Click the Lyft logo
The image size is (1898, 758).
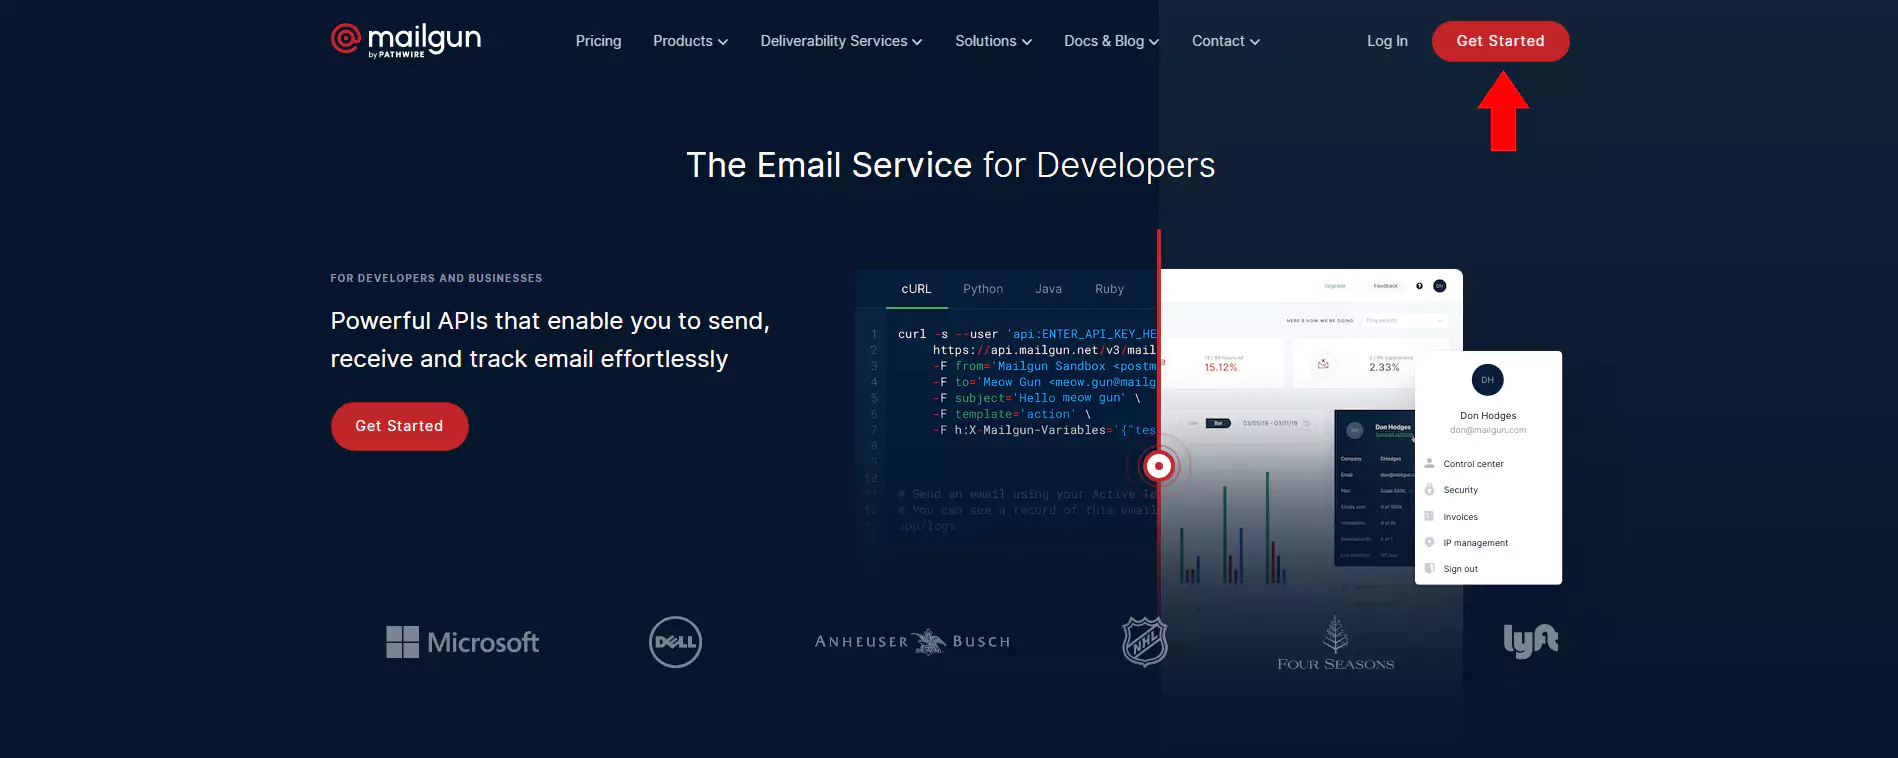click(1531, 641)
